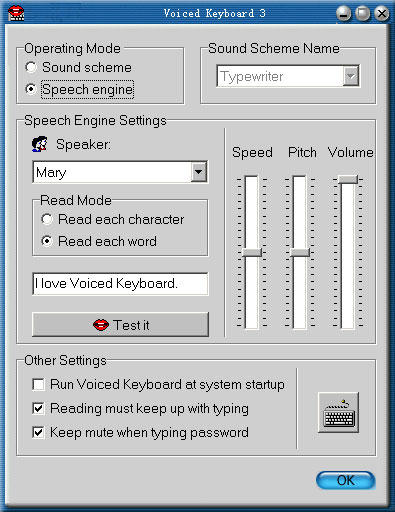The image size is (395, 512).
Task: Click the Speed slider handle
Action: click(x=252, y=252)
